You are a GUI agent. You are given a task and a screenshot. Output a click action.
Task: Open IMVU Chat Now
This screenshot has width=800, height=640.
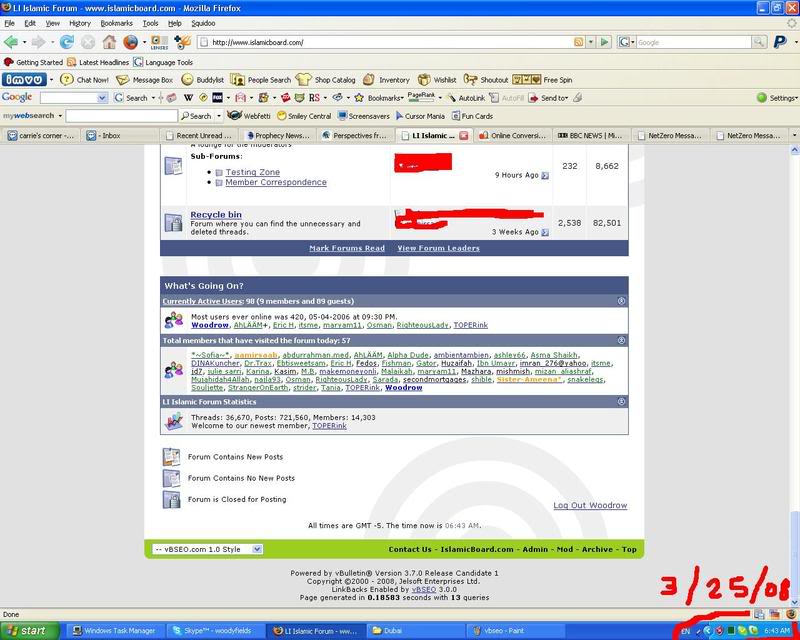[85, 80]
